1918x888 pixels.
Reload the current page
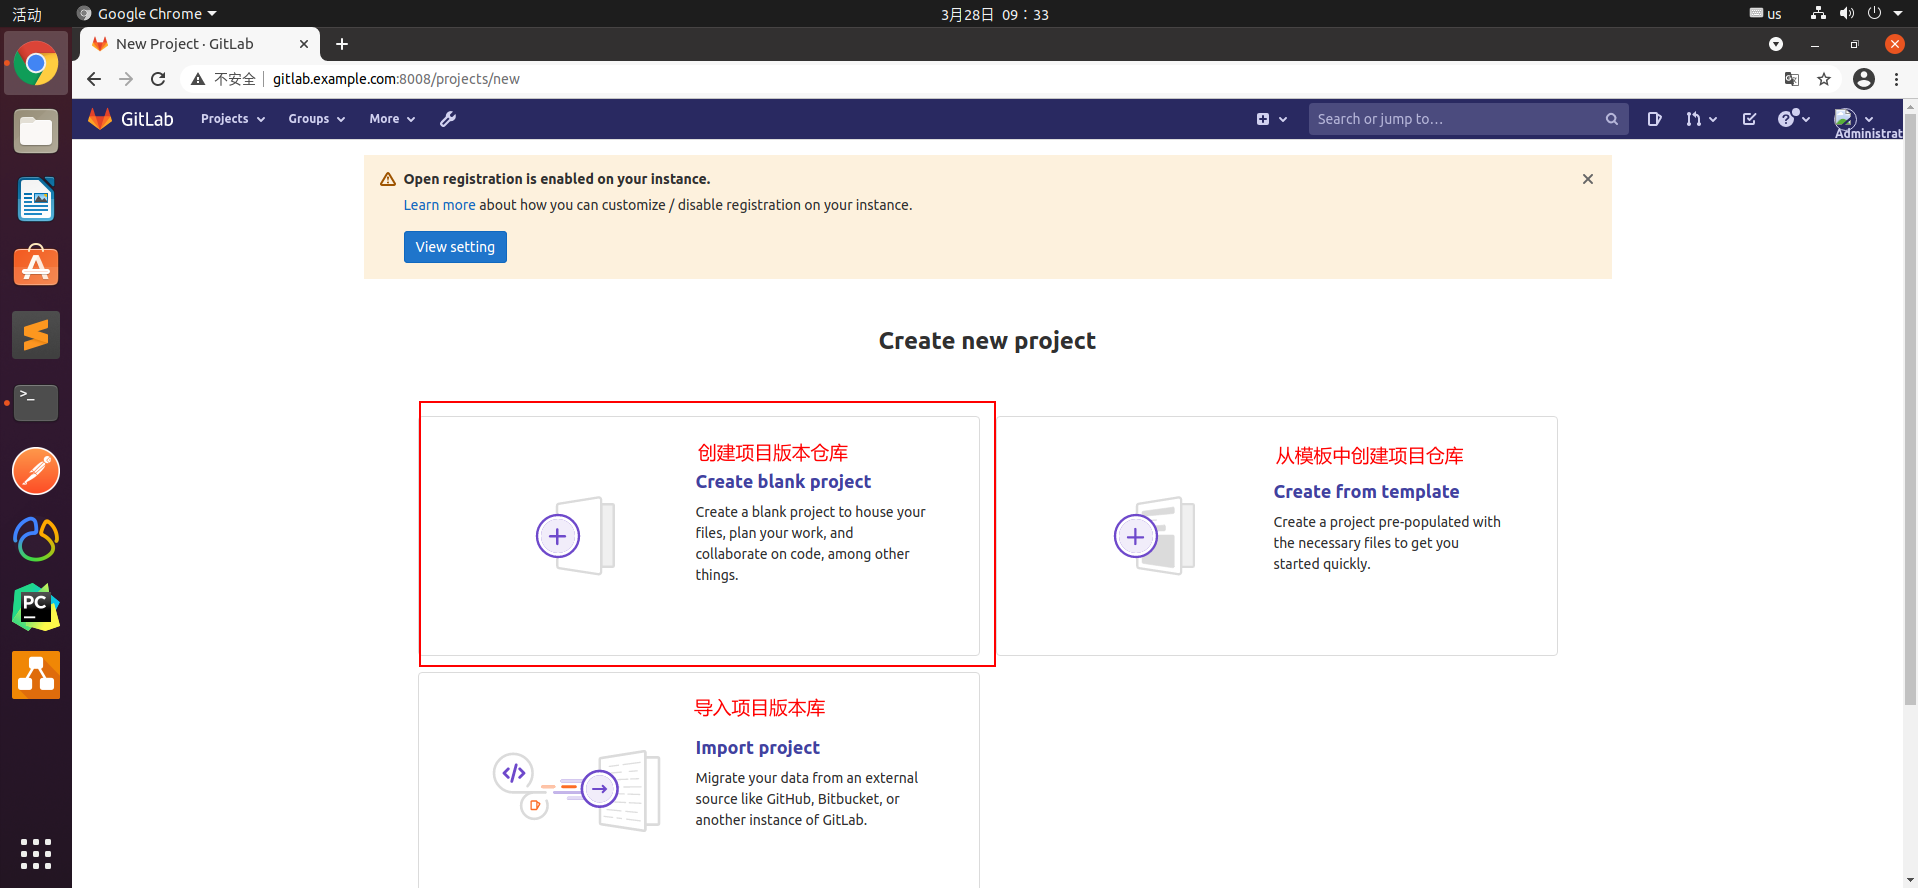pyautogui.click(x=158, y=79)
